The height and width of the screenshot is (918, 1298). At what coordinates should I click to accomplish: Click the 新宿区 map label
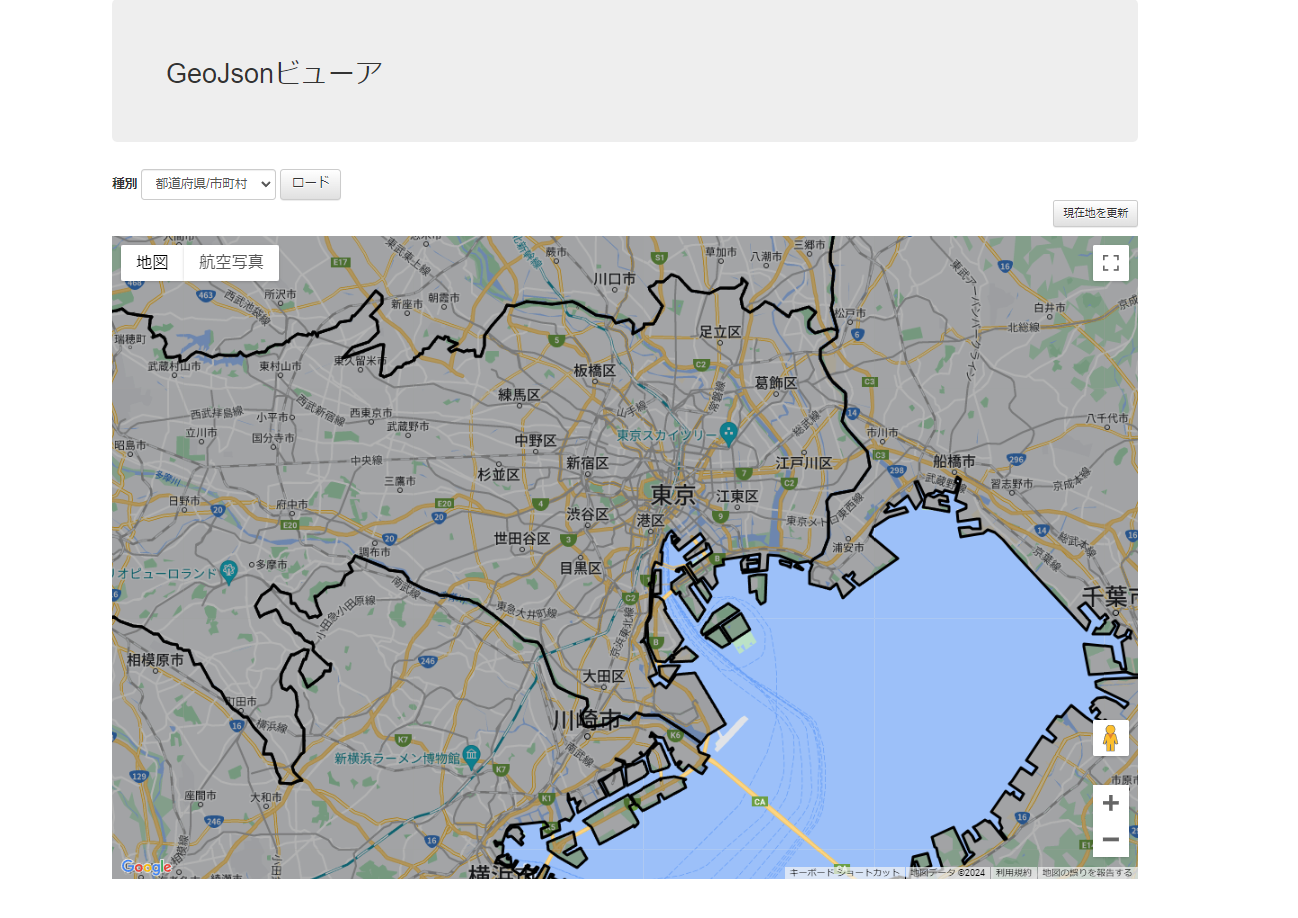coord(587,463)
